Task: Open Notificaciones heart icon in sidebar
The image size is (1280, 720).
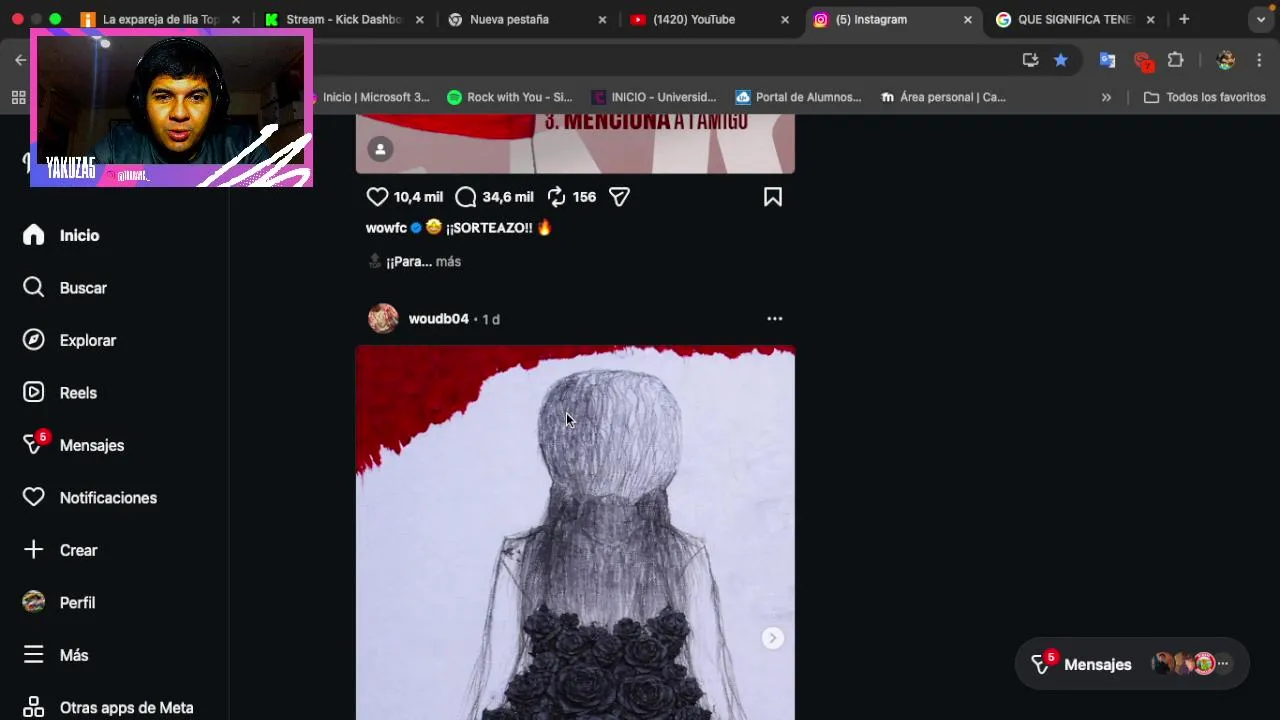Action: coord(34,498)
